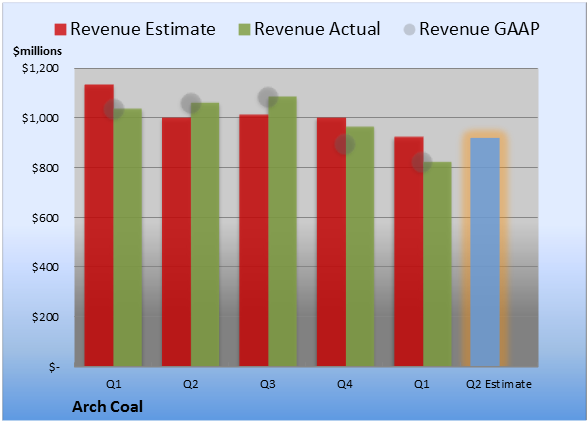Select the red estimate bar above Q2
Image resolution: width=588 pixels, height=422 pixels.
tap(176, 242)
